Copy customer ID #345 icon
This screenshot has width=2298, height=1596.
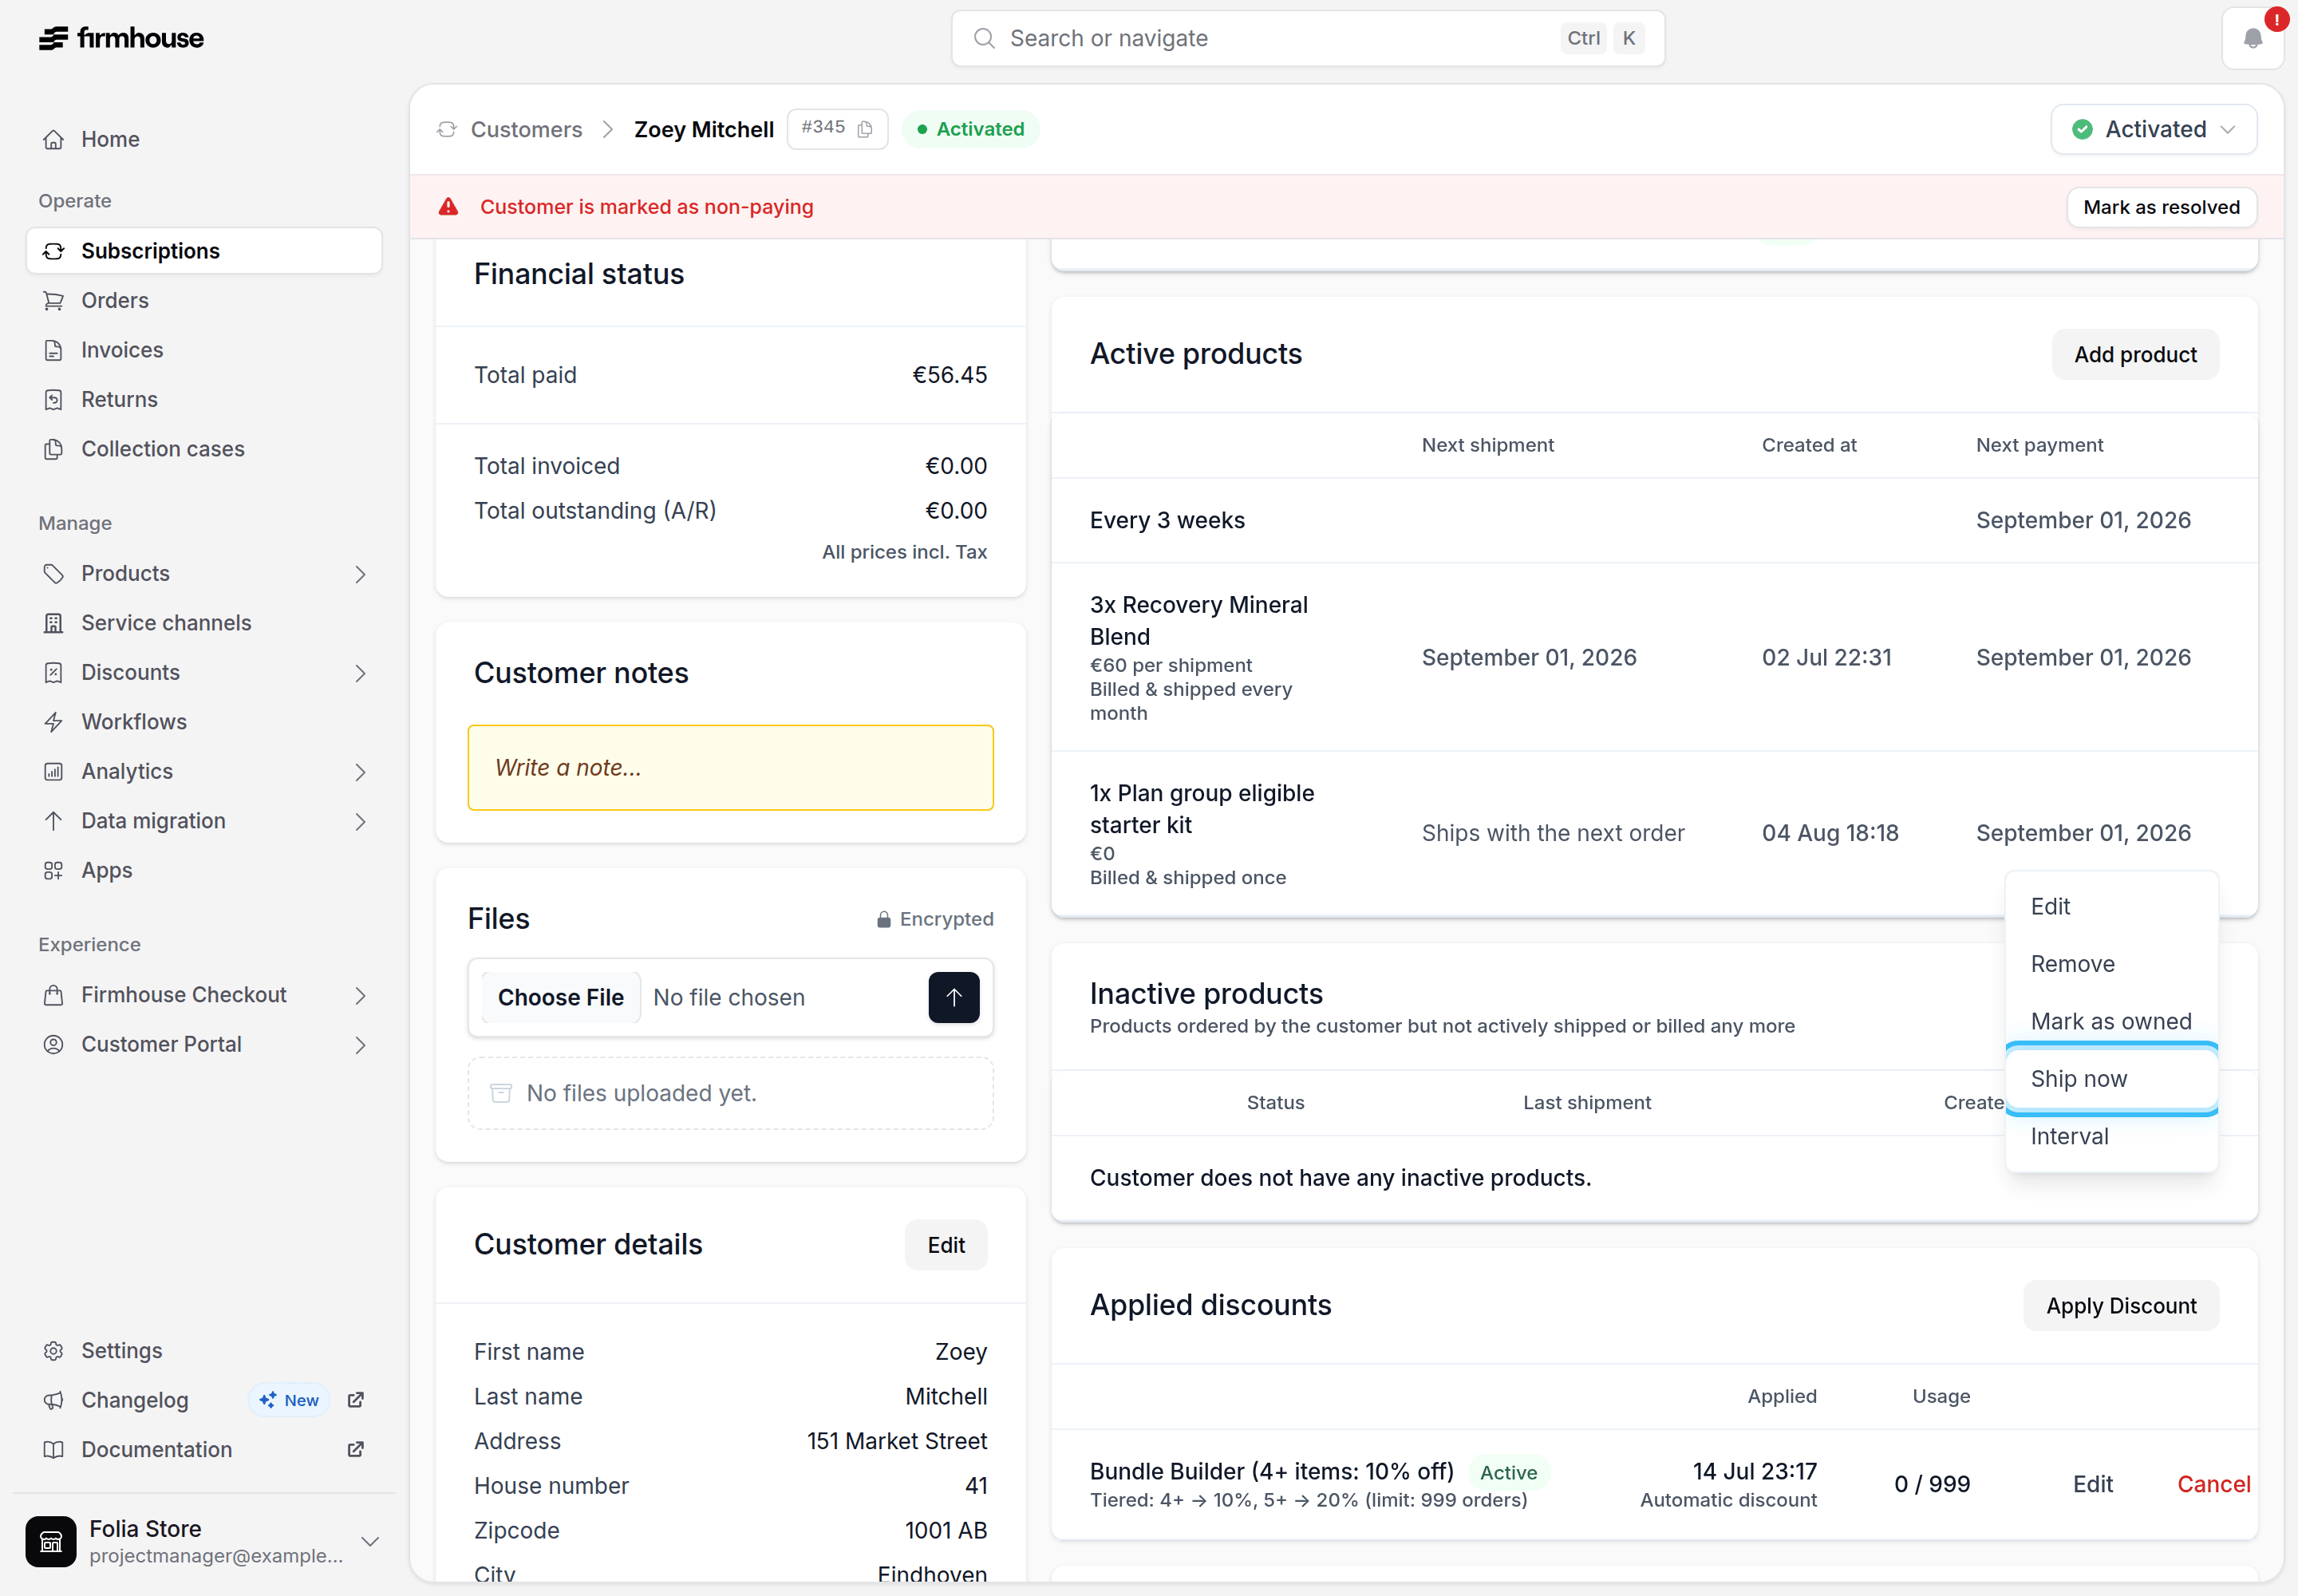[866, 129]
